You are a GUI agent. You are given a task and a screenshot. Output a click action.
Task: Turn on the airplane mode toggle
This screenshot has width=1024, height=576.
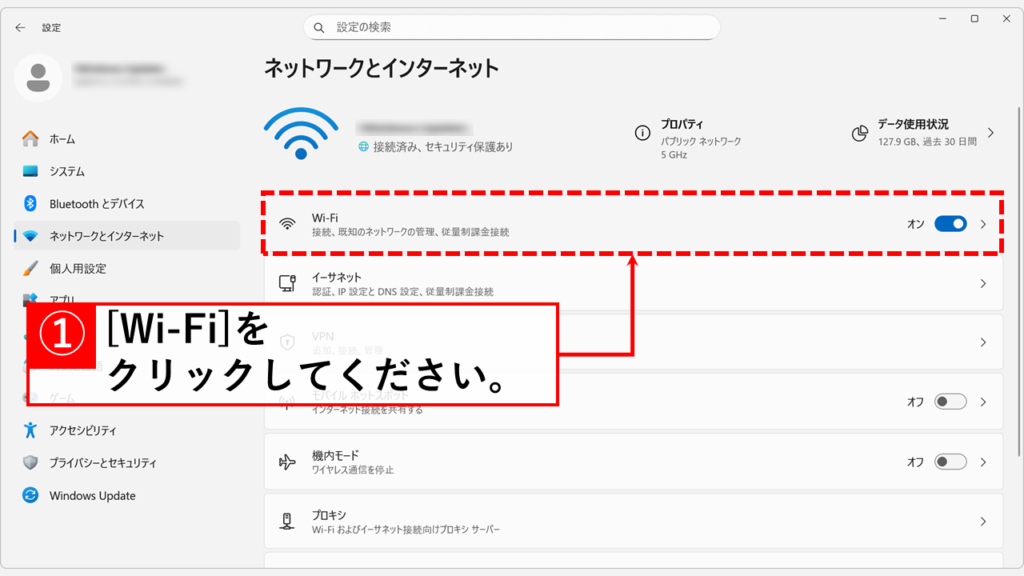coord(950,462)
